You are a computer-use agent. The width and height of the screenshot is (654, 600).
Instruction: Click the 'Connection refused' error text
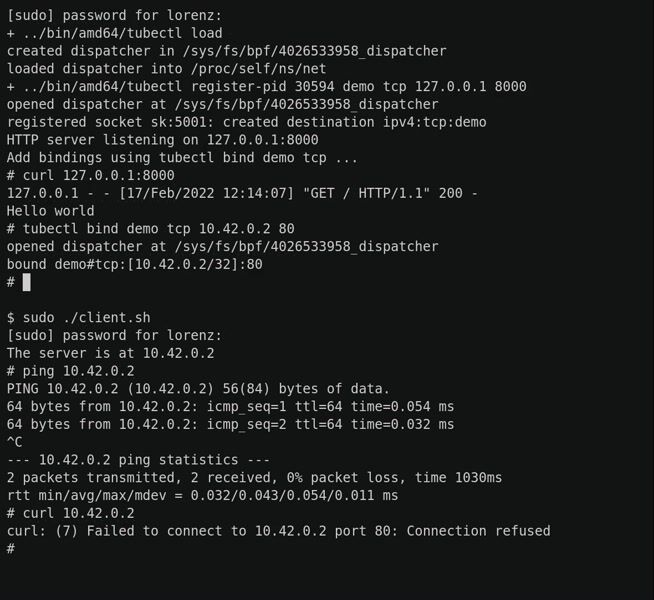click(x=478, y=531)
